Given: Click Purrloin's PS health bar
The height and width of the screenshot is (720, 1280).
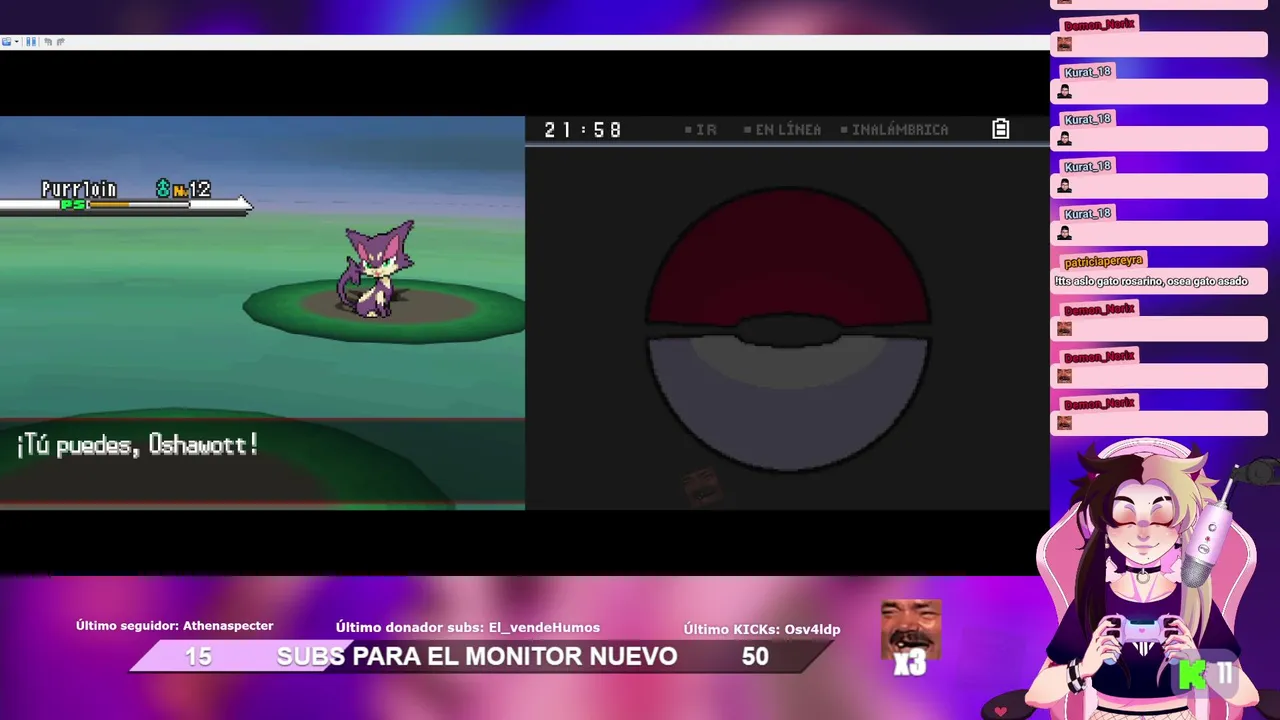Looking at the screenshot, I should 125,205.
